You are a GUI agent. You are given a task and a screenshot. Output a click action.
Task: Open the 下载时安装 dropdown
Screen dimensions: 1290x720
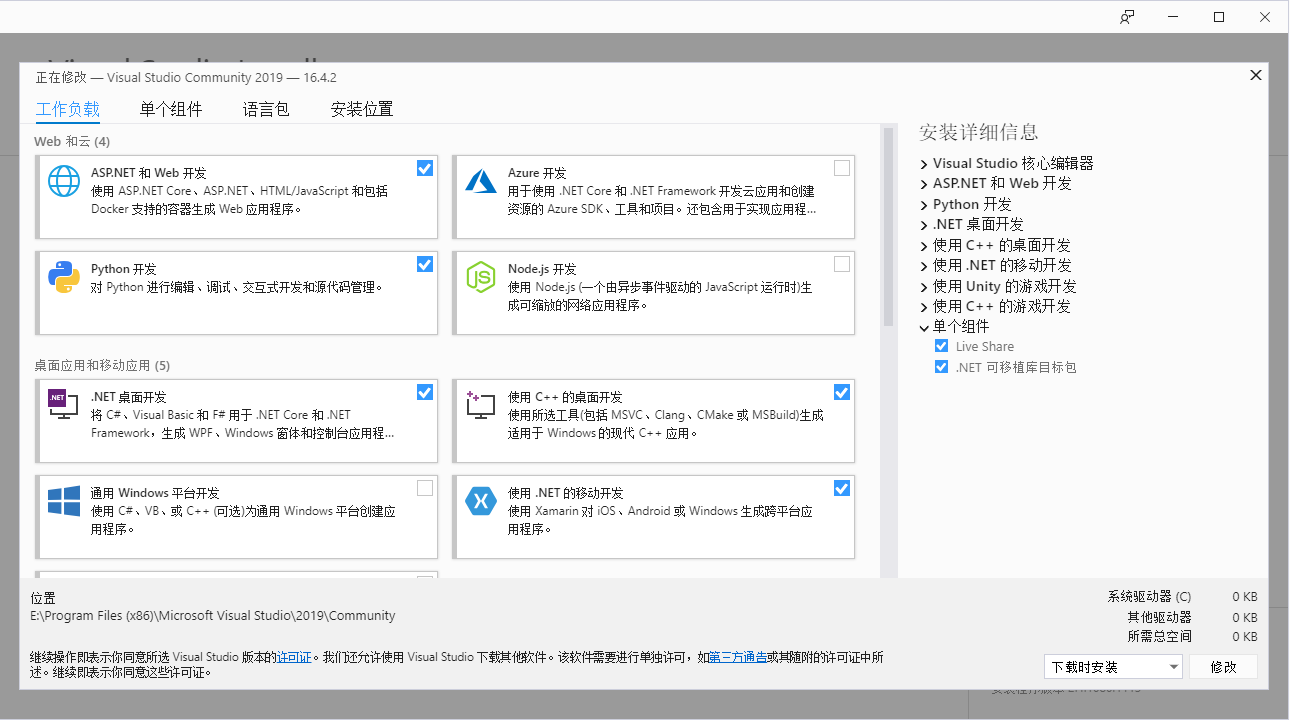[x=1113, y=666]
